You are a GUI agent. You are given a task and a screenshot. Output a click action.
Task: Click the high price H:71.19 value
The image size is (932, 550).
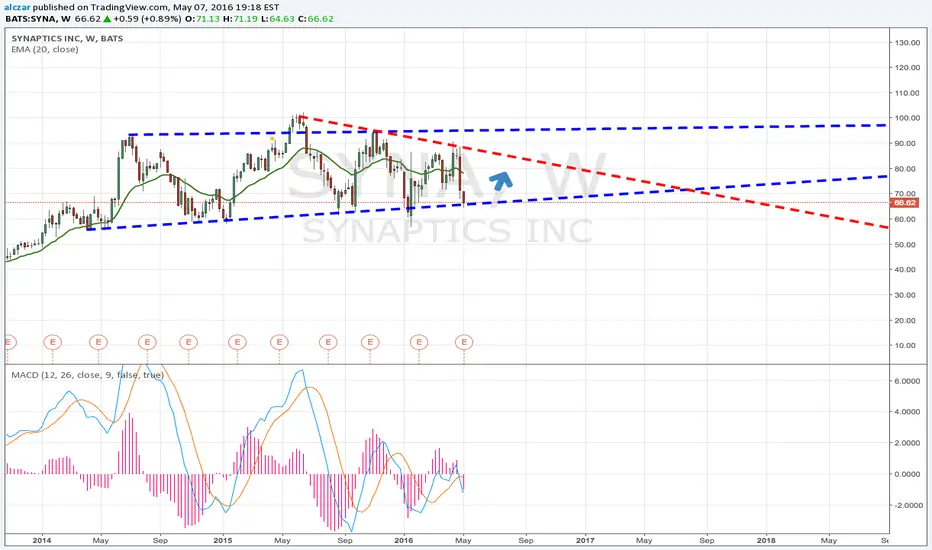(x=241, y=19)
